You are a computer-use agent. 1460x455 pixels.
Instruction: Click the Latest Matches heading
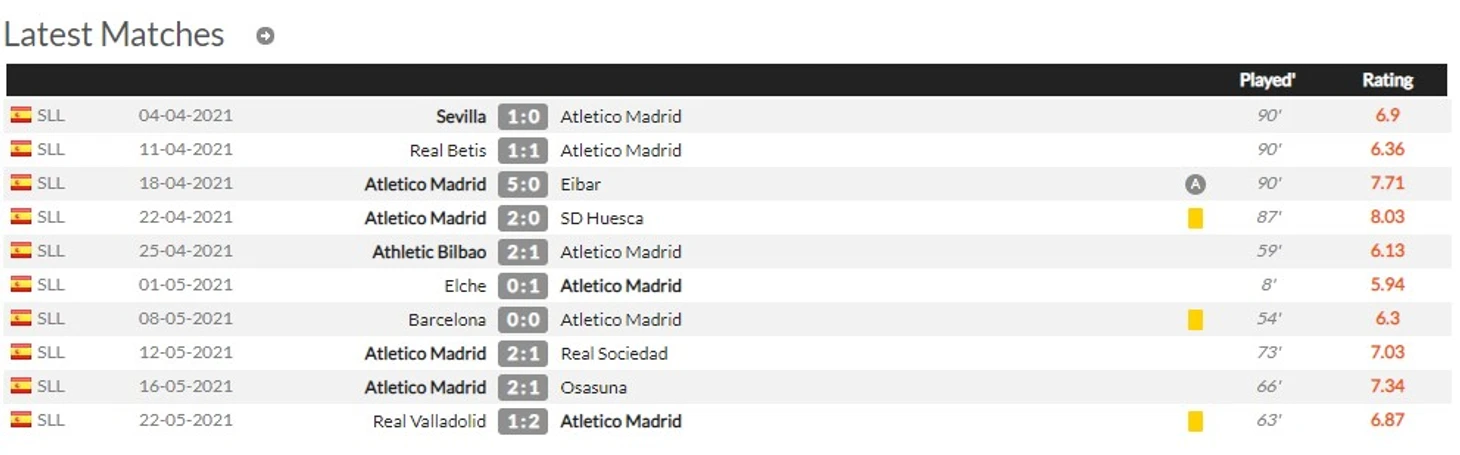[114, 35]
